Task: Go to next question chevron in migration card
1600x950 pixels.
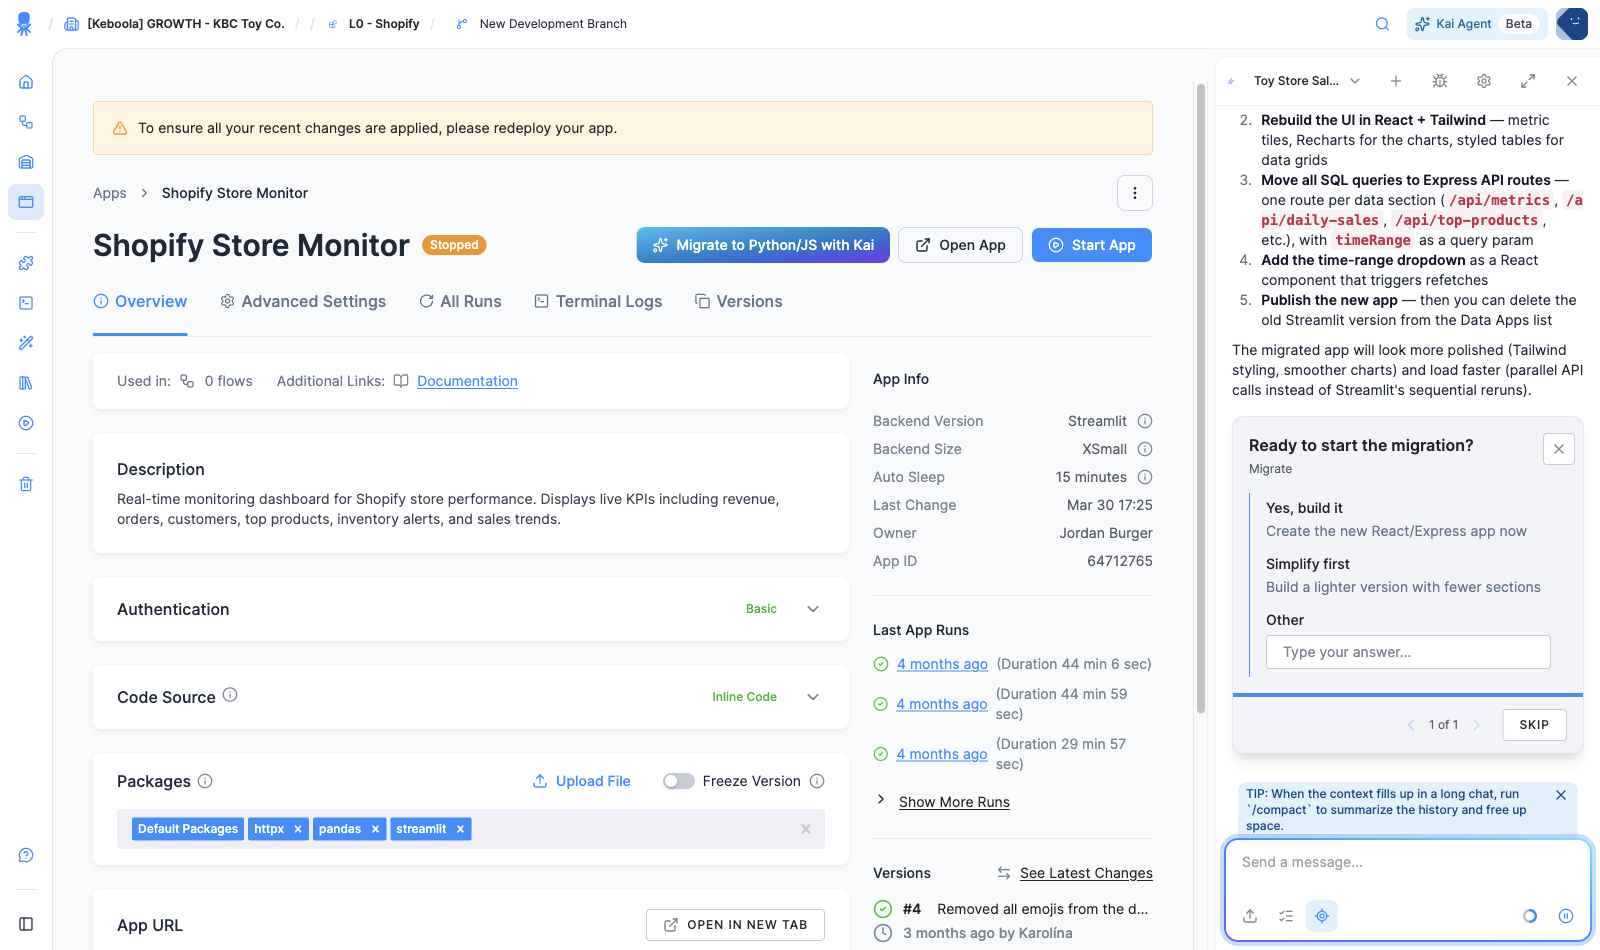Action: pyautogui.click(x=1477, y=725)
